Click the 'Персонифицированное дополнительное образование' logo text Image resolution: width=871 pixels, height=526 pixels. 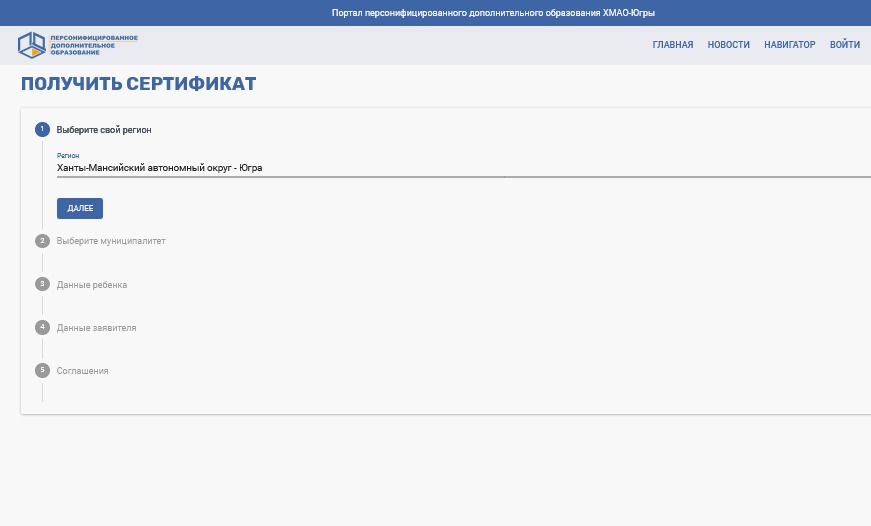click(94, 45)
